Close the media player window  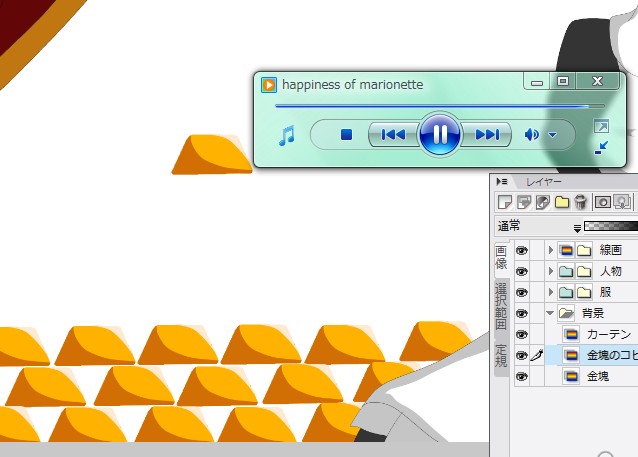pyautogui.click(x=597, y=81)
